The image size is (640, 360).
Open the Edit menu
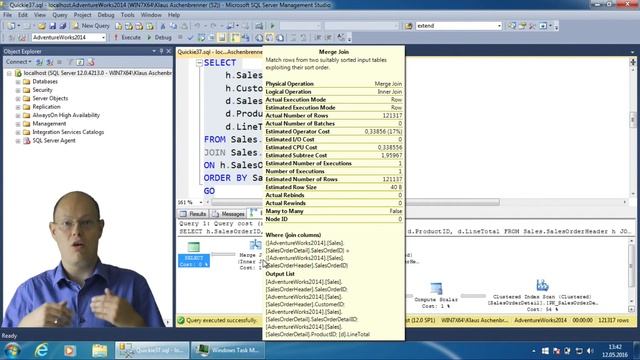(x=23, y=15)
